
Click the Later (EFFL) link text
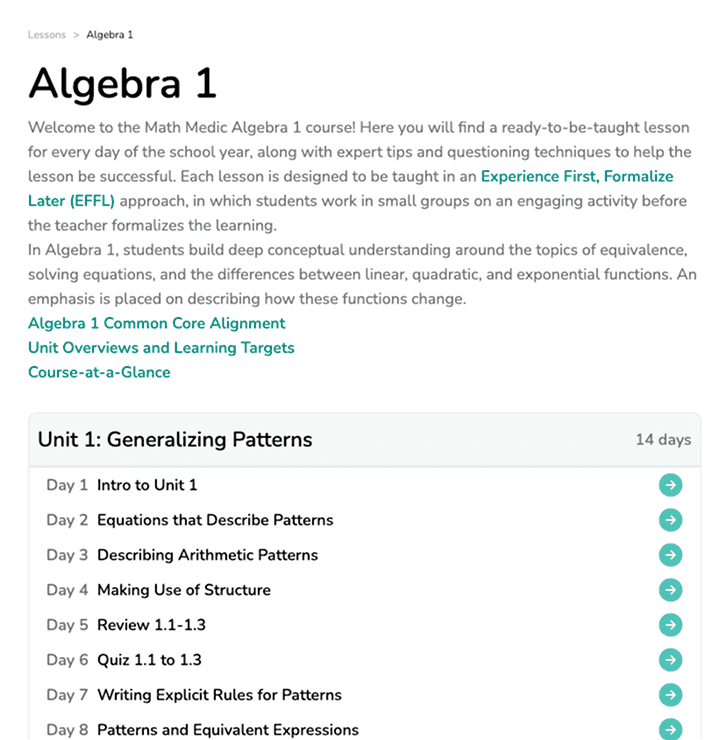coord(71,201)
